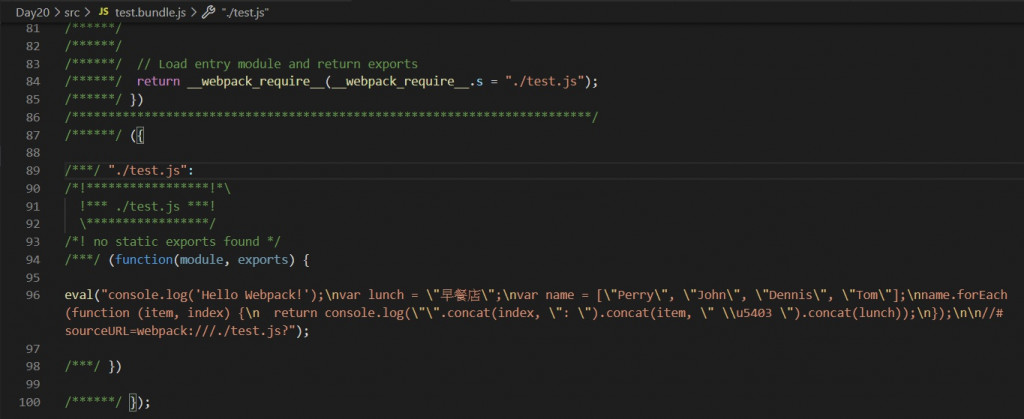1024x419 pixels.
Task: Click the exports parameter on line 94
Action: click(x=263, y=260)
